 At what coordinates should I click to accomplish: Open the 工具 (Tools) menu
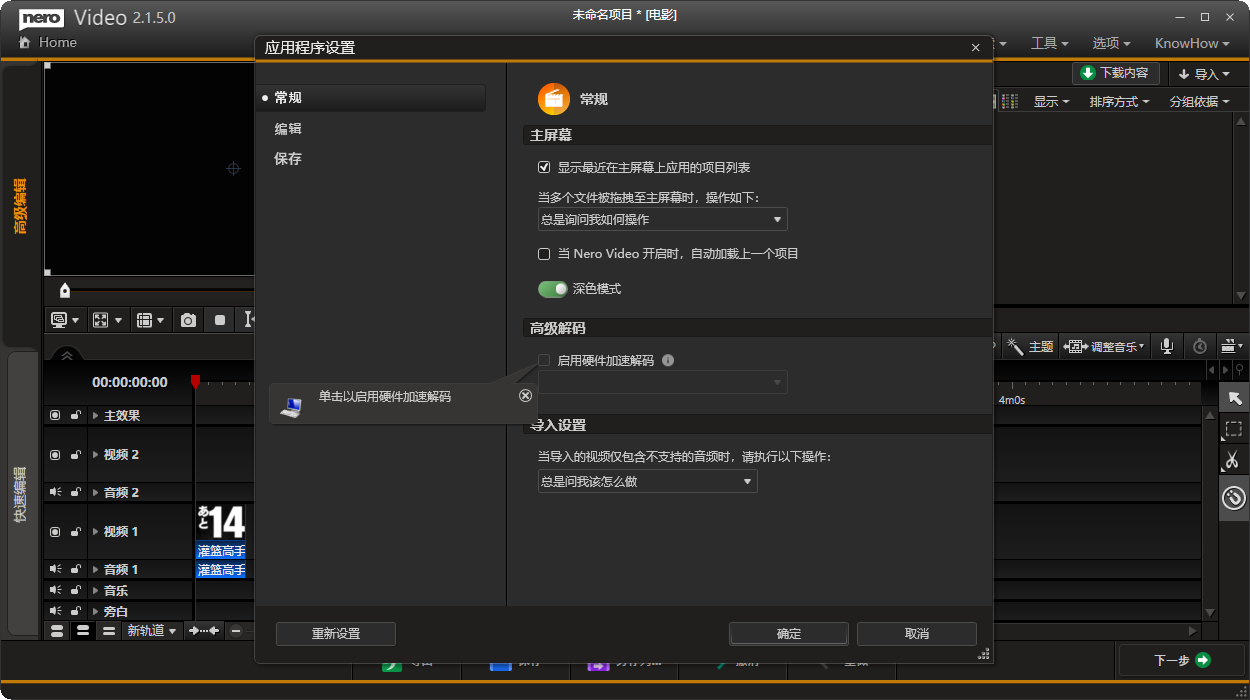pyautogui.click(x=1049, y=43)
